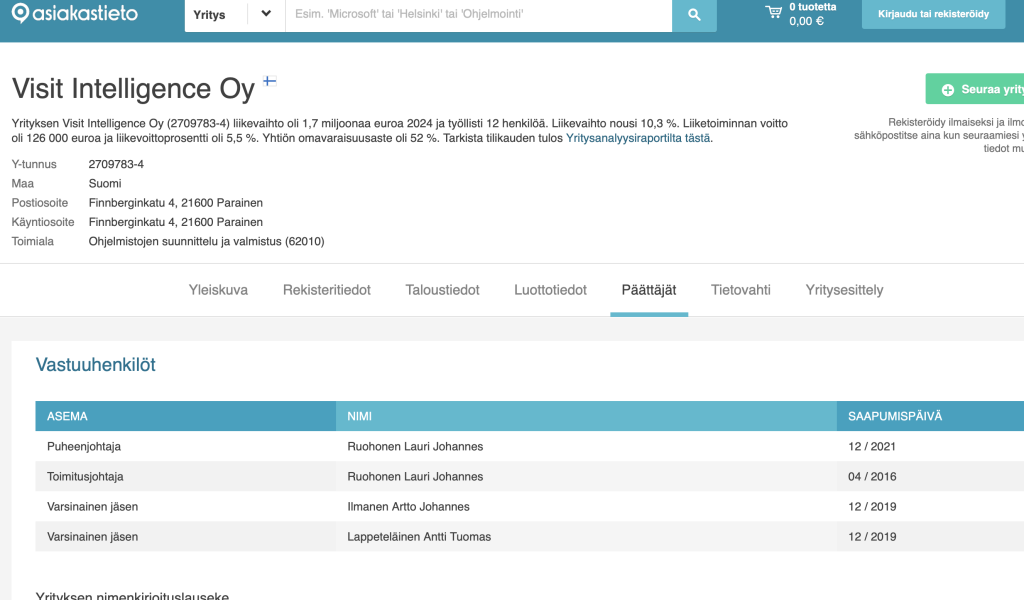Screen dimensions: 1024x600
Task: Switch to the Luottotiedot tab
Action: (551, 290)
